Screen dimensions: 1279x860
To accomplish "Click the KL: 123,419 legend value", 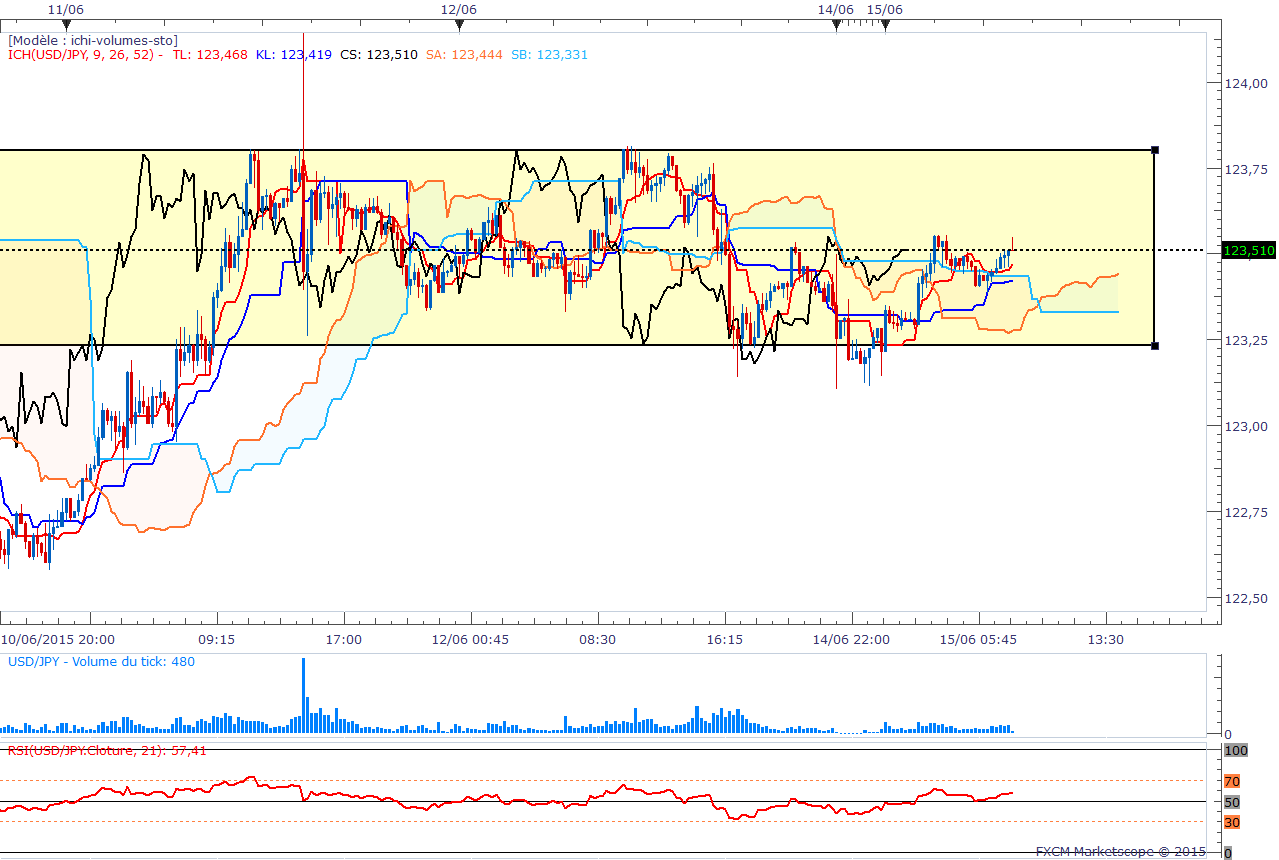I will 293,55.
